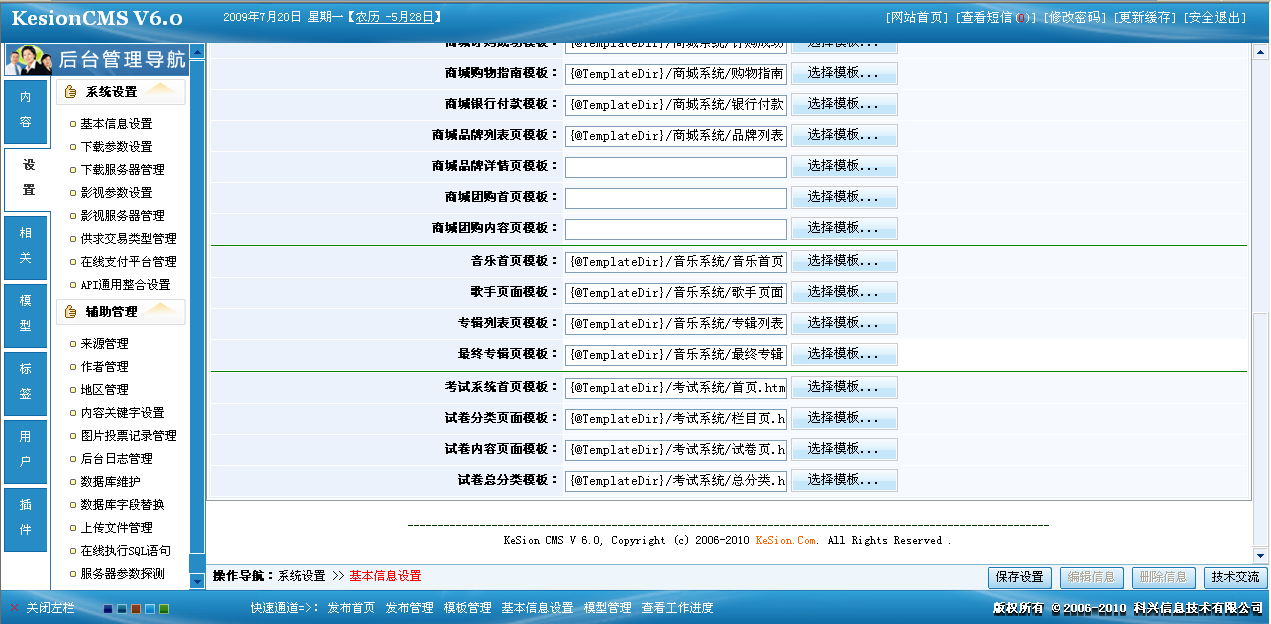This screenshot has height=624, width=1271.
Task: Collapse the 系统设置 menu group
Action: click(120, 91)
